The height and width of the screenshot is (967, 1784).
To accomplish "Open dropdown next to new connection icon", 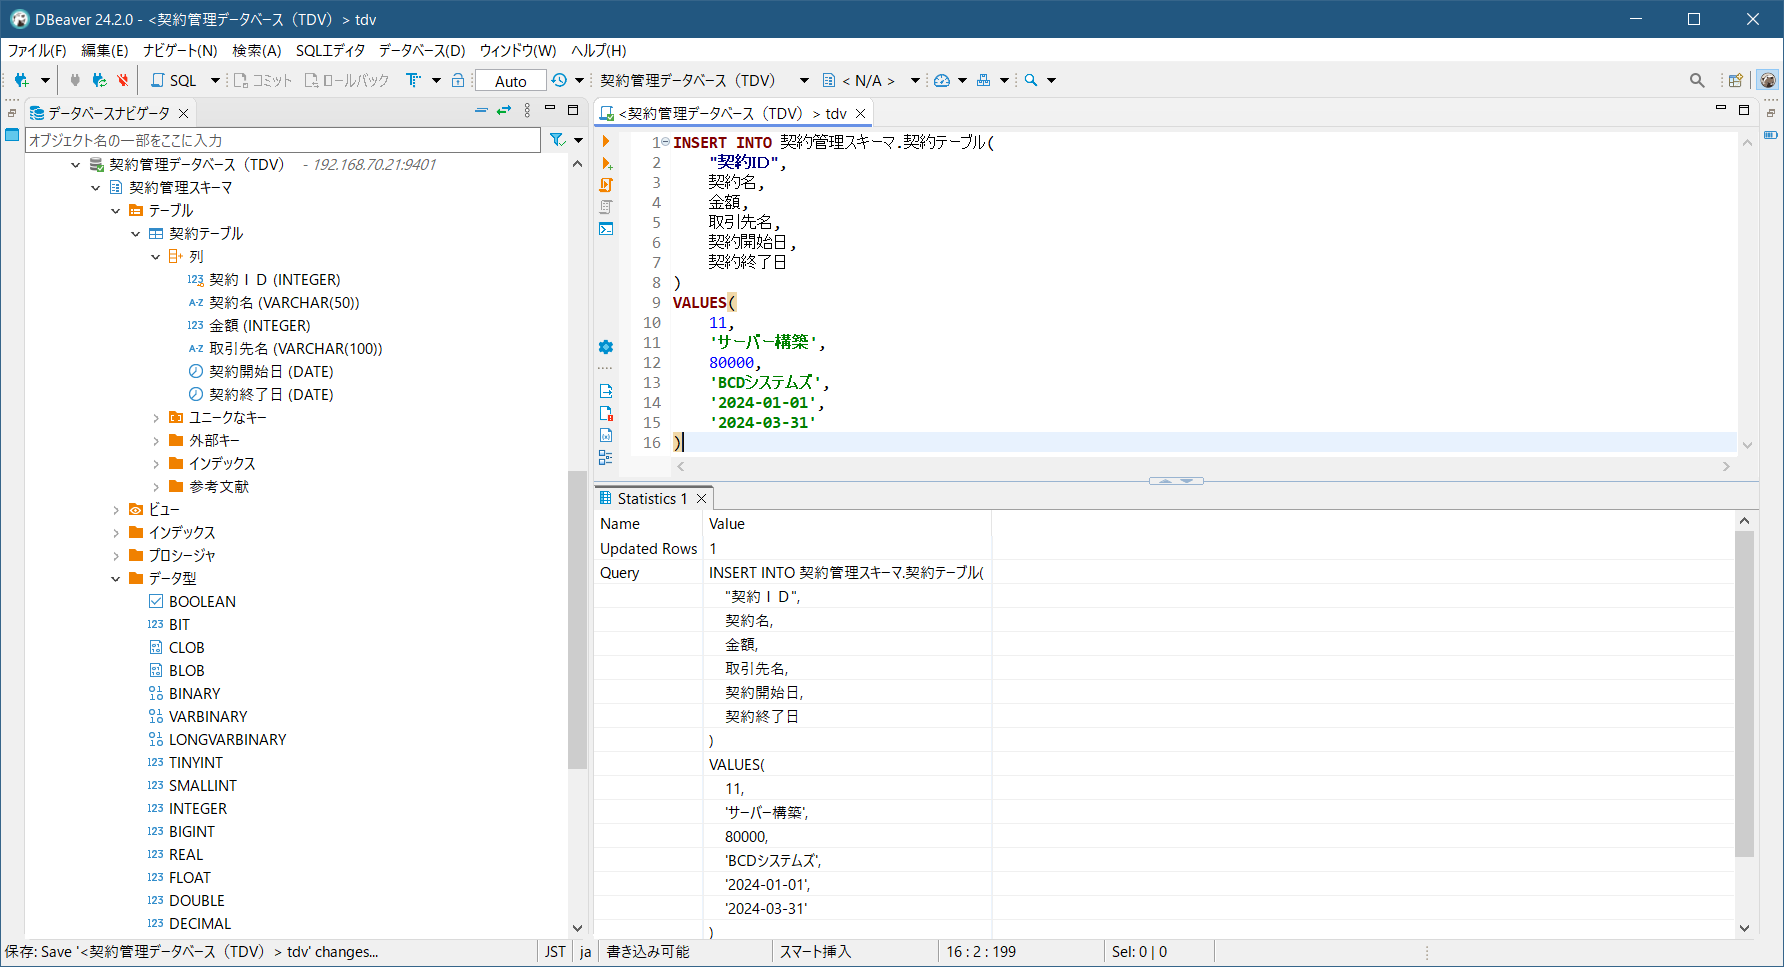I will click(x=45, y=80).
